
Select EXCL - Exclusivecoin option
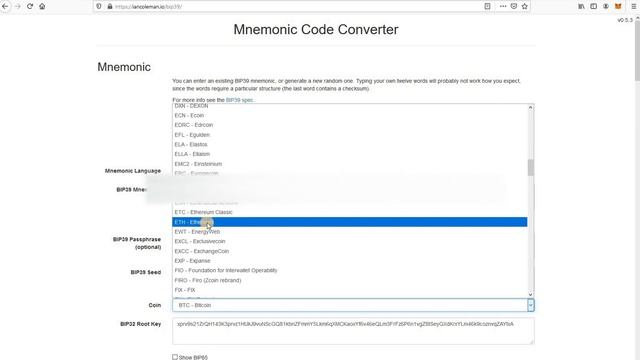pos(349,241)
